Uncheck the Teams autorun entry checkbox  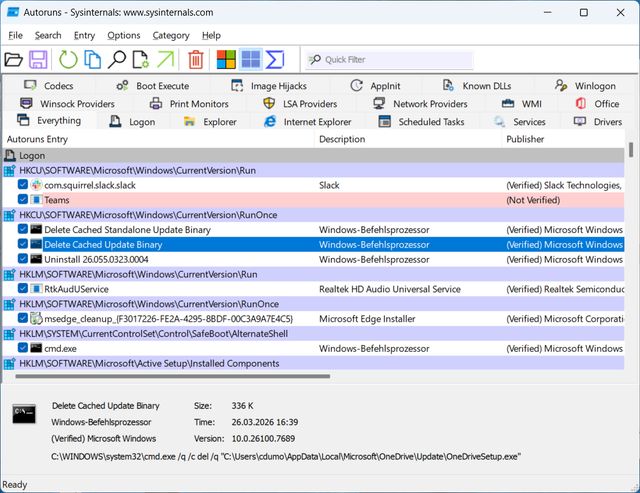coord(23,200)
